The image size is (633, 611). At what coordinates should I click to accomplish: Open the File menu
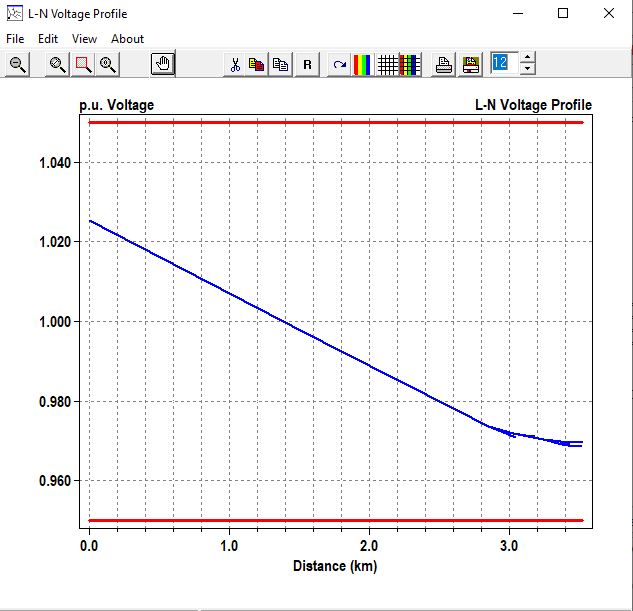(15, 38)
